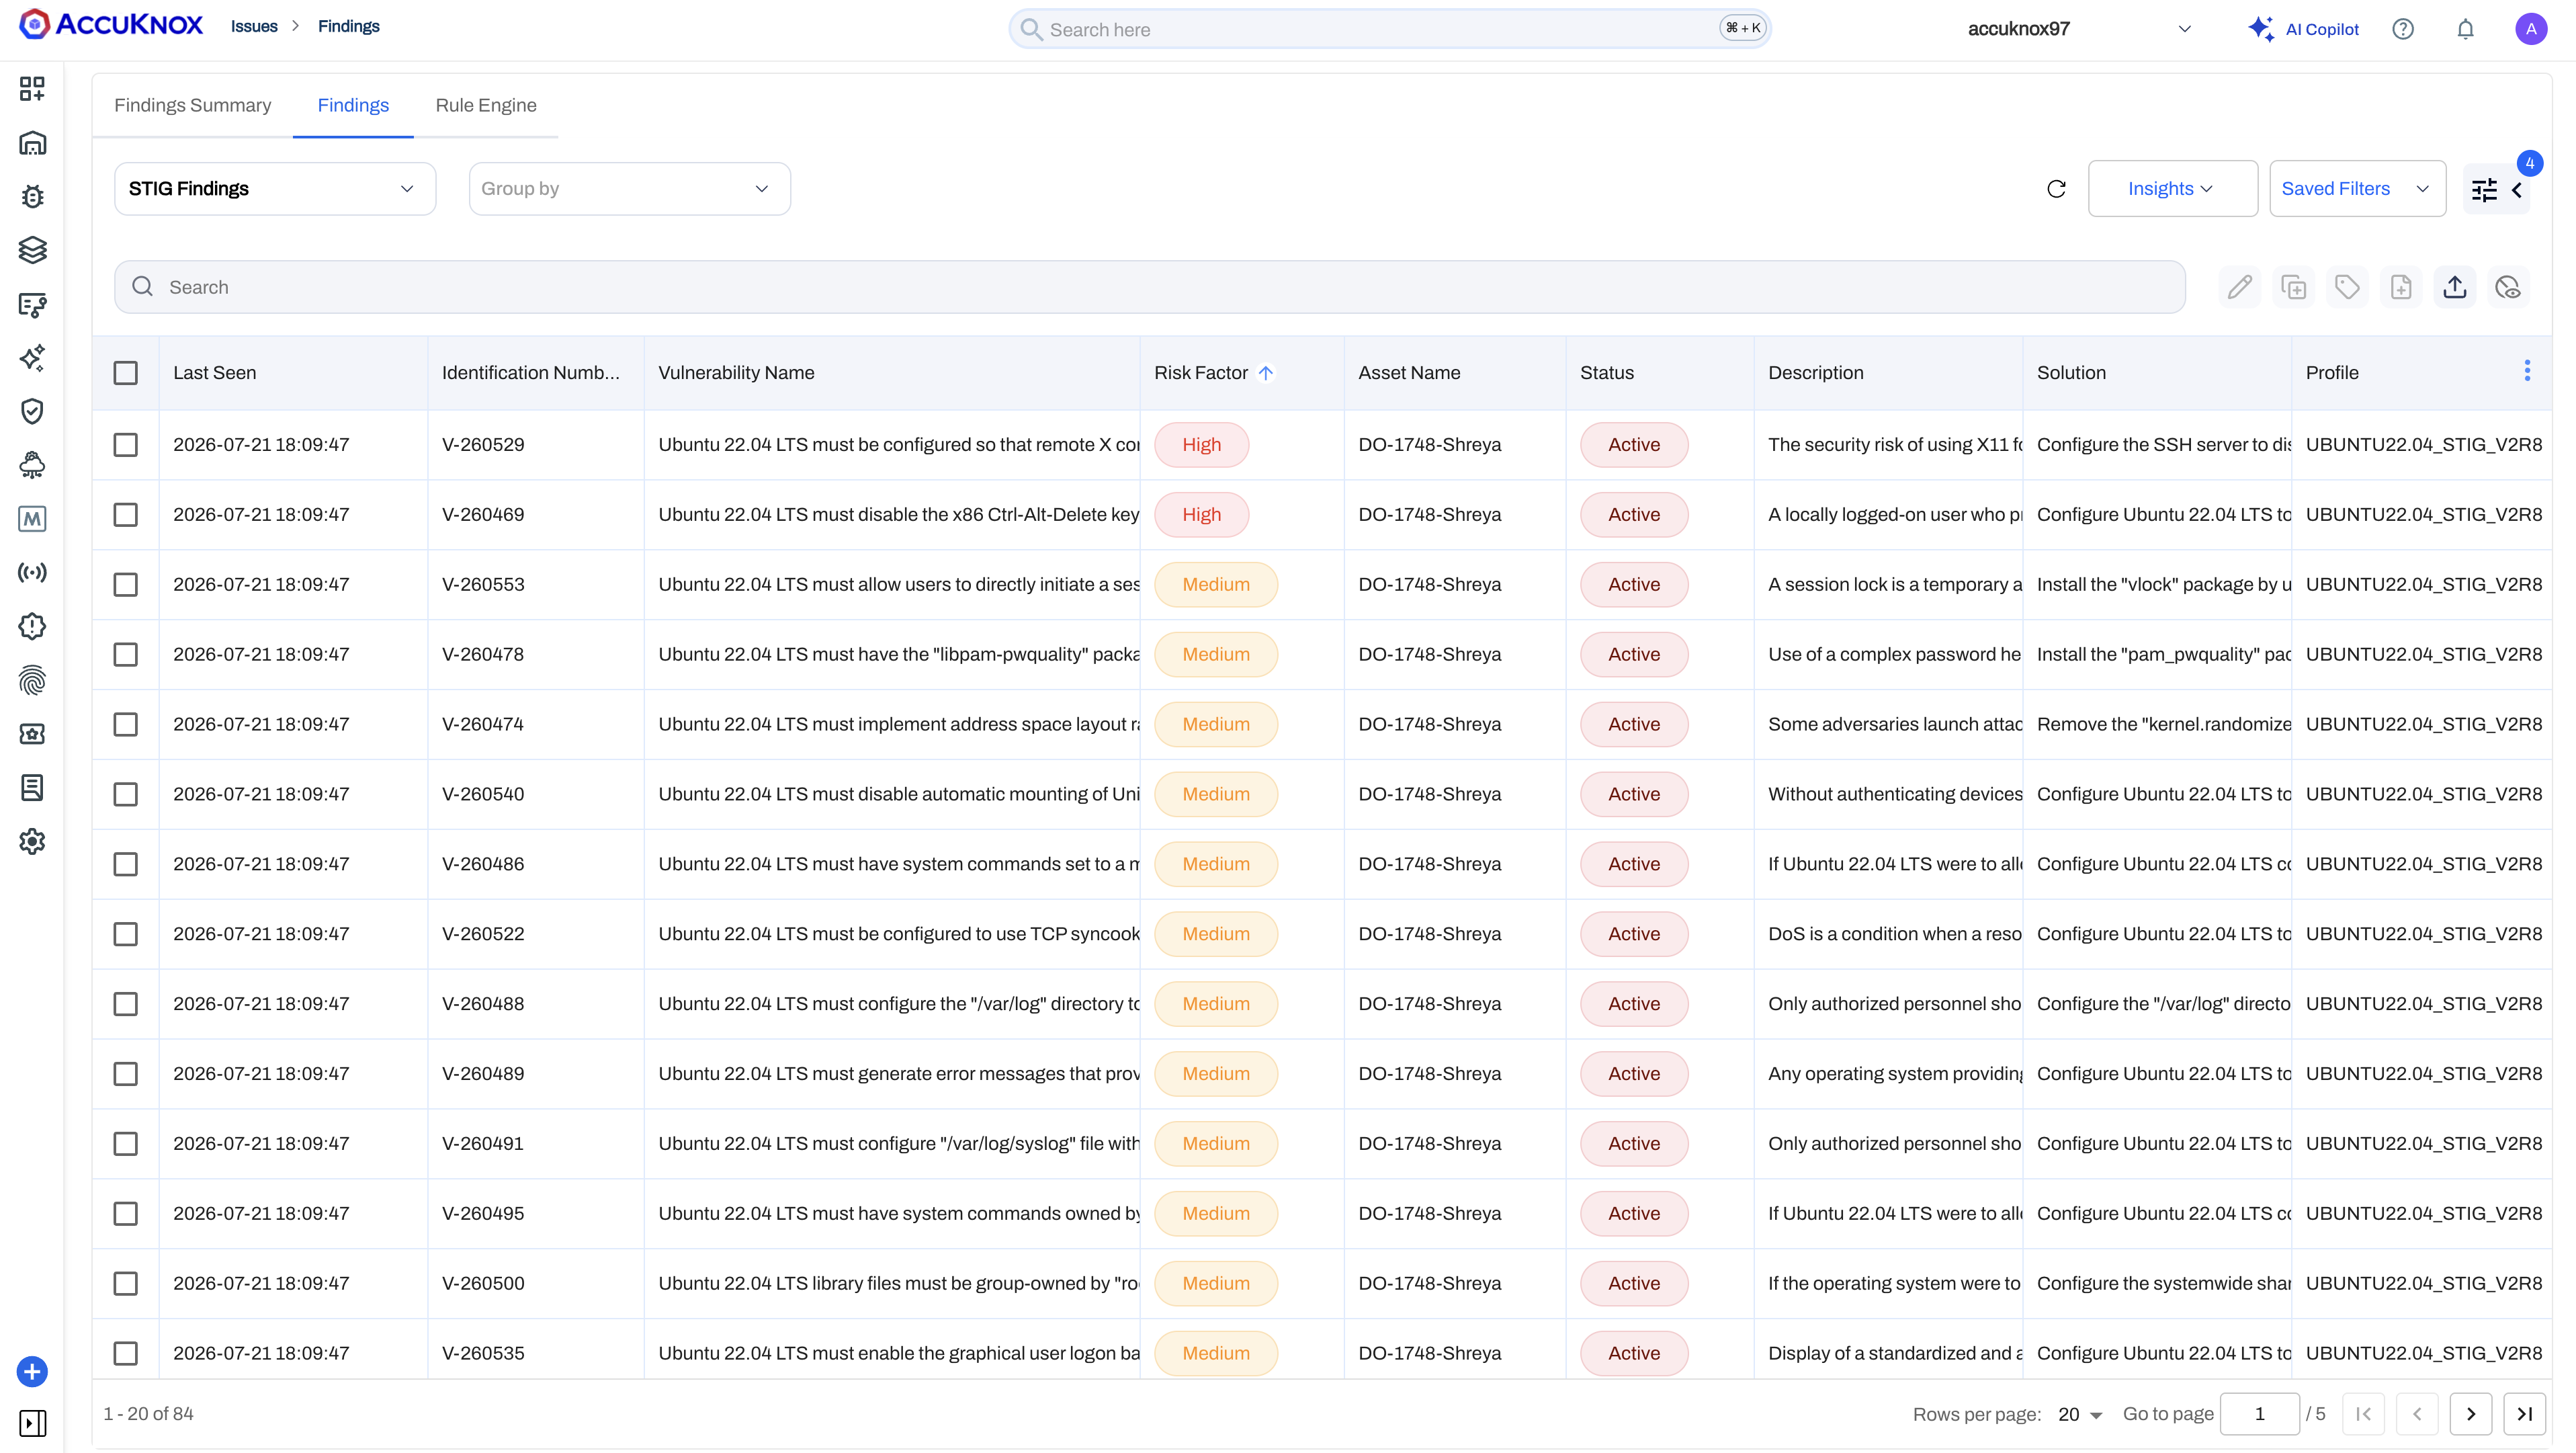Open AI Copilot
The image size is (2576, 1453).
click(x=2303, y=29)
